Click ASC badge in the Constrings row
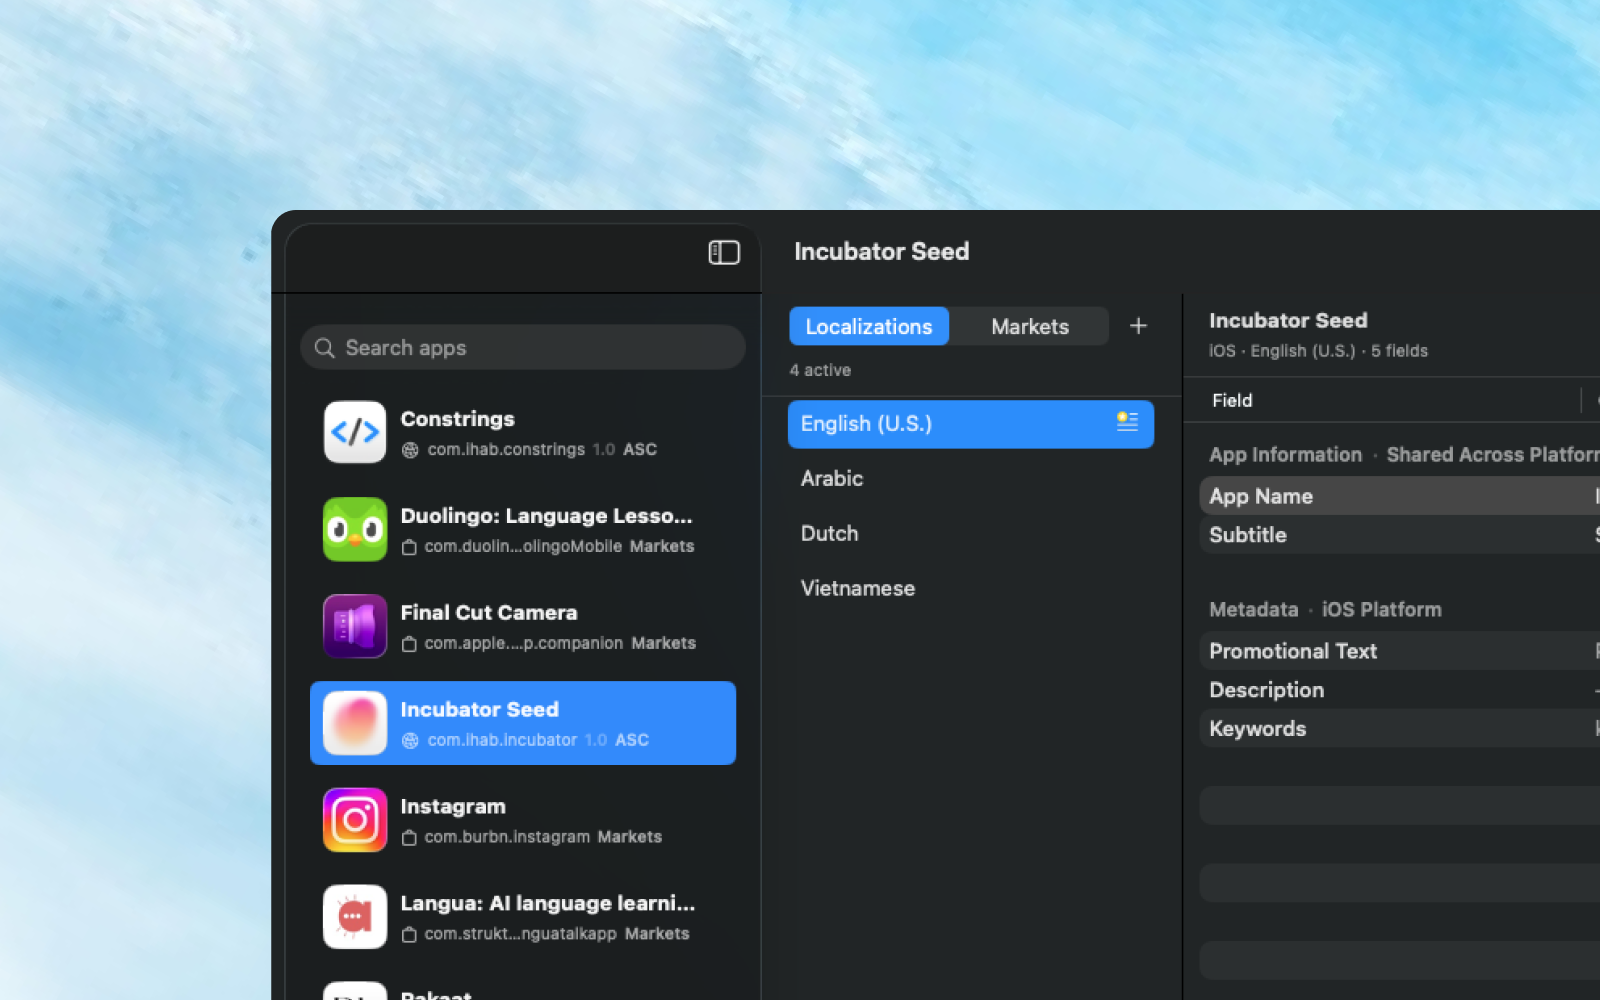The image size is (1600, 1000). coord(640,450)
